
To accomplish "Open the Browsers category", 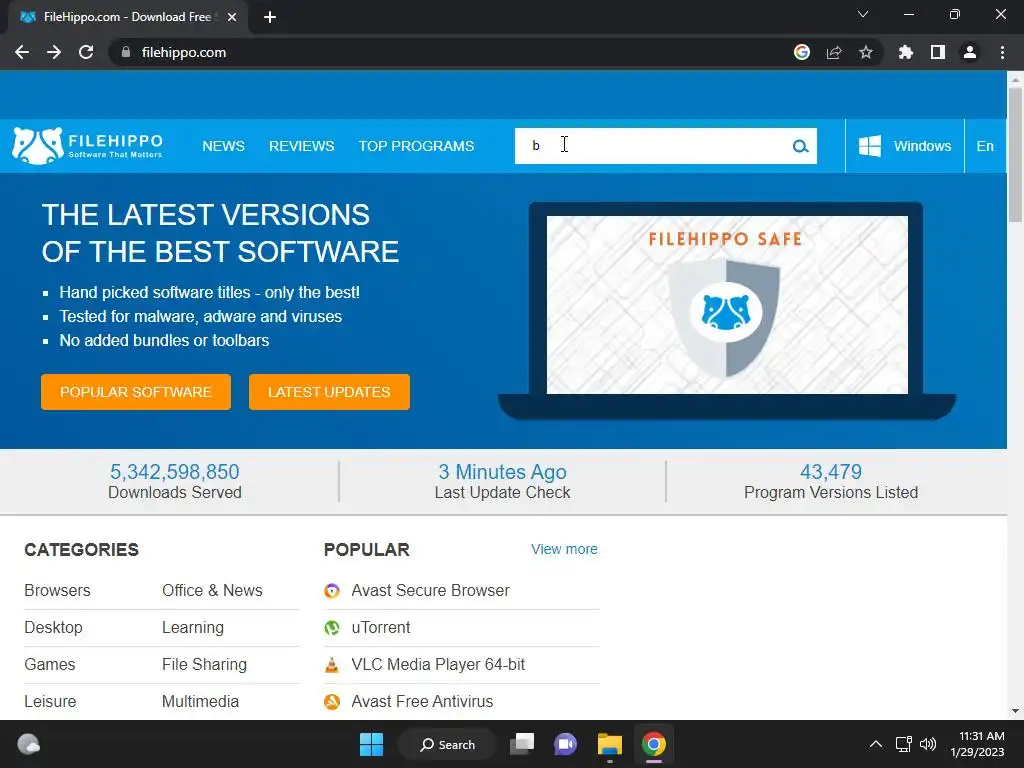I will 57,590.
